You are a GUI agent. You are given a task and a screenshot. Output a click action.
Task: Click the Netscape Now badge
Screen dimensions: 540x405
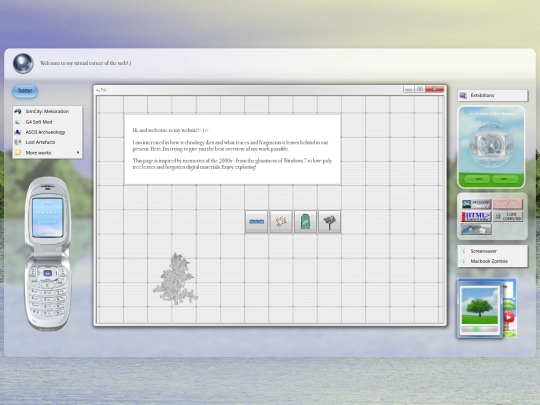pos(476,204)
